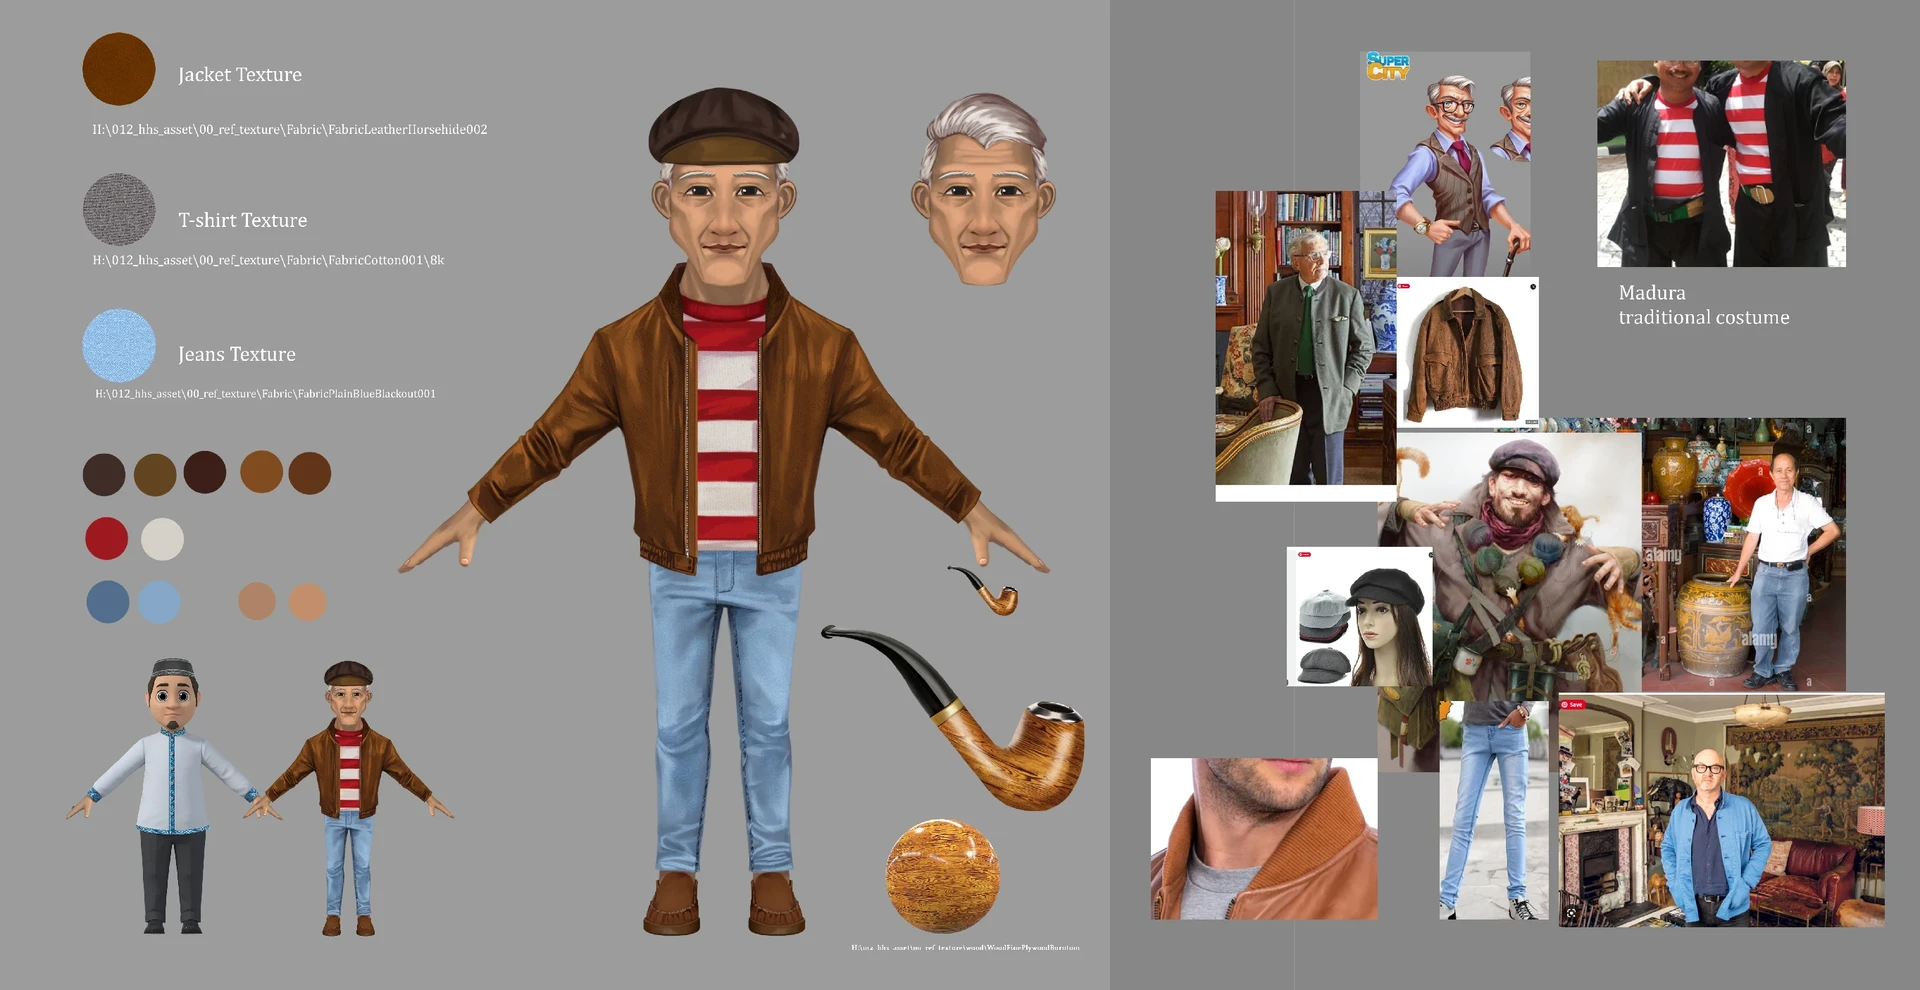Open the FabricLeatherHorsehide002 texture path

(x=290, y=129)
